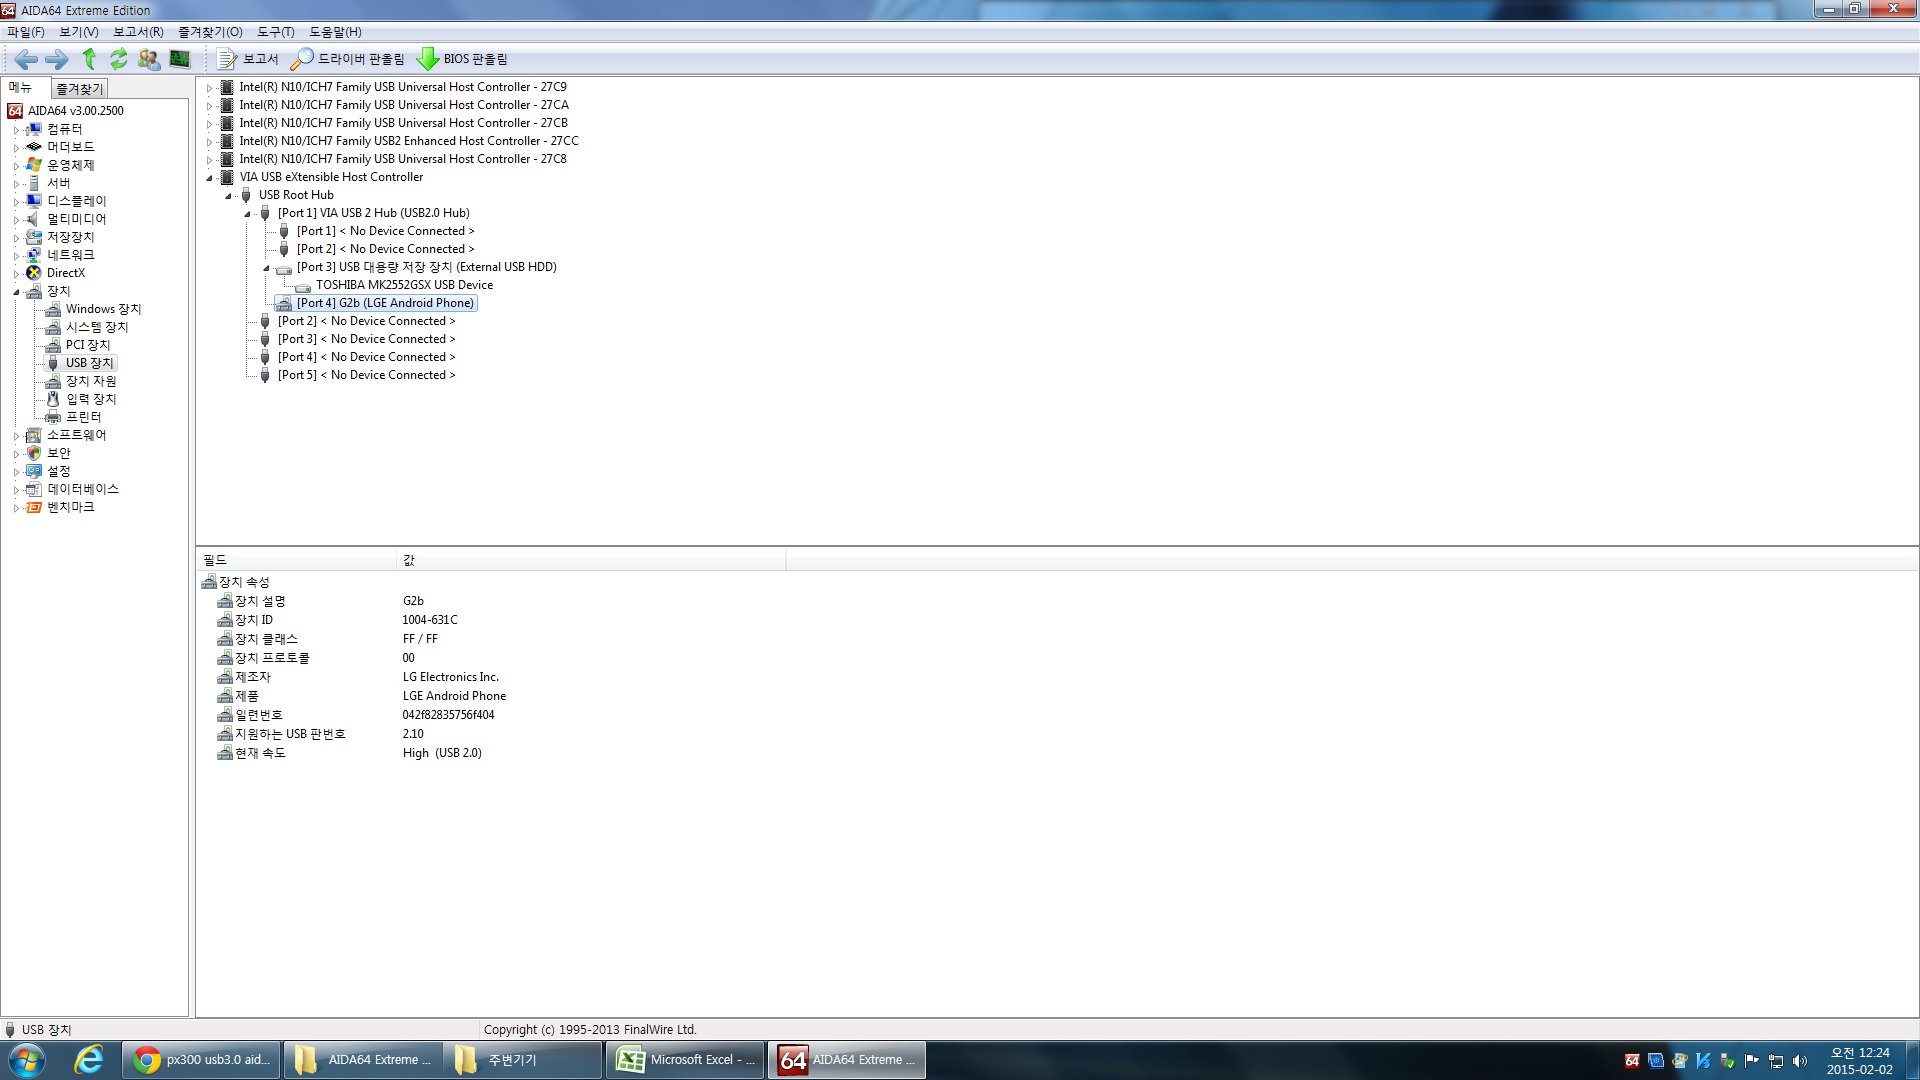Click the forward navigation arrow icon
The height and width of the screenshot is (1080, 1920).
57,60
